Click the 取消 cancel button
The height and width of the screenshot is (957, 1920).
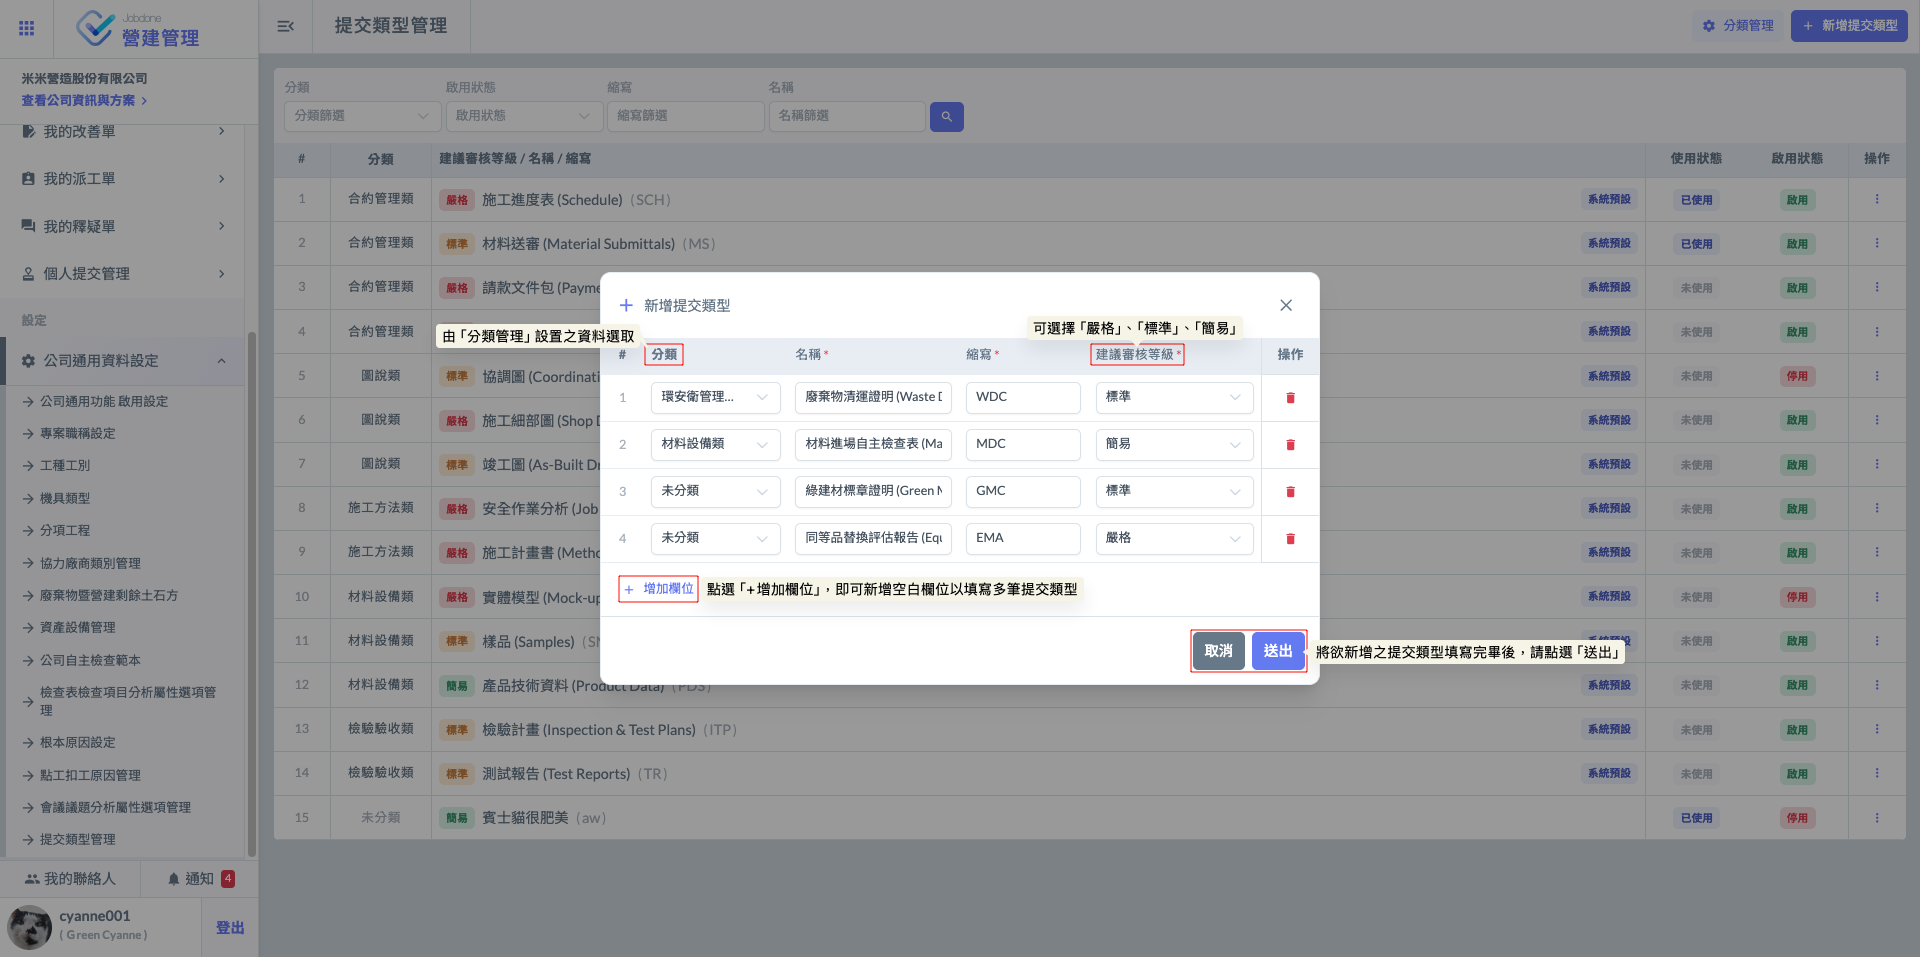(x=1219, y=651)
